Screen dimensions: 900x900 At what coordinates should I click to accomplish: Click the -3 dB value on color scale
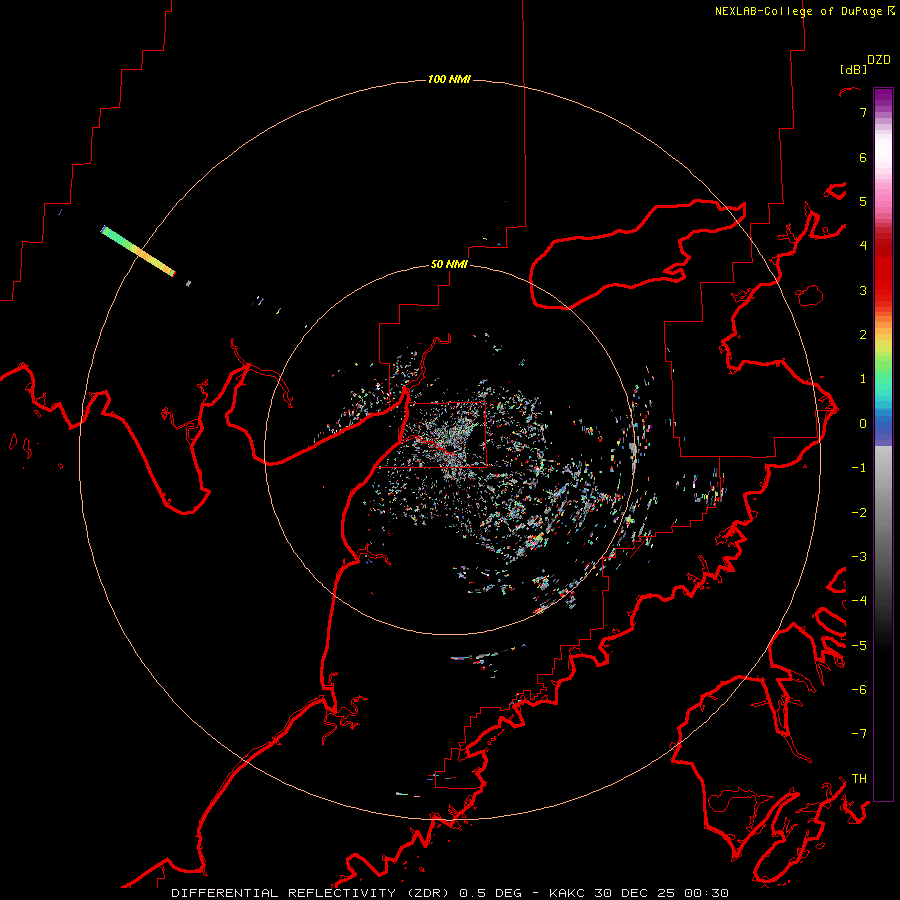click(859, 557)
